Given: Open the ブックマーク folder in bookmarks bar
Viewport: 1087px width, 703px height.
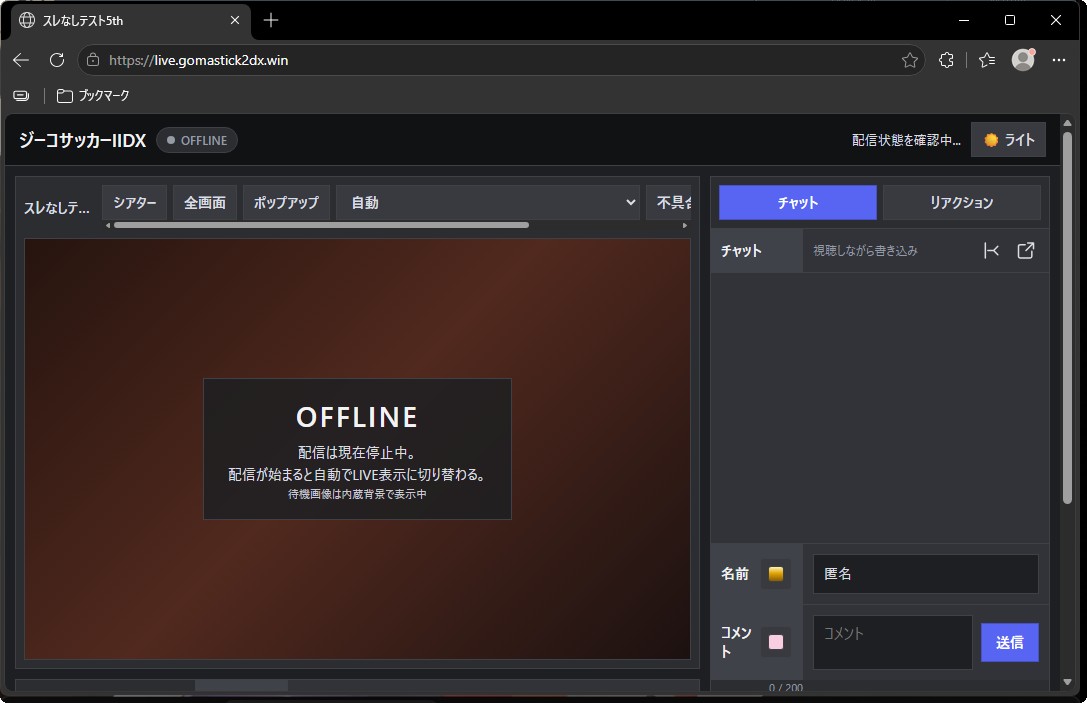Looking at the screenshot, I should tap(93, 96).
